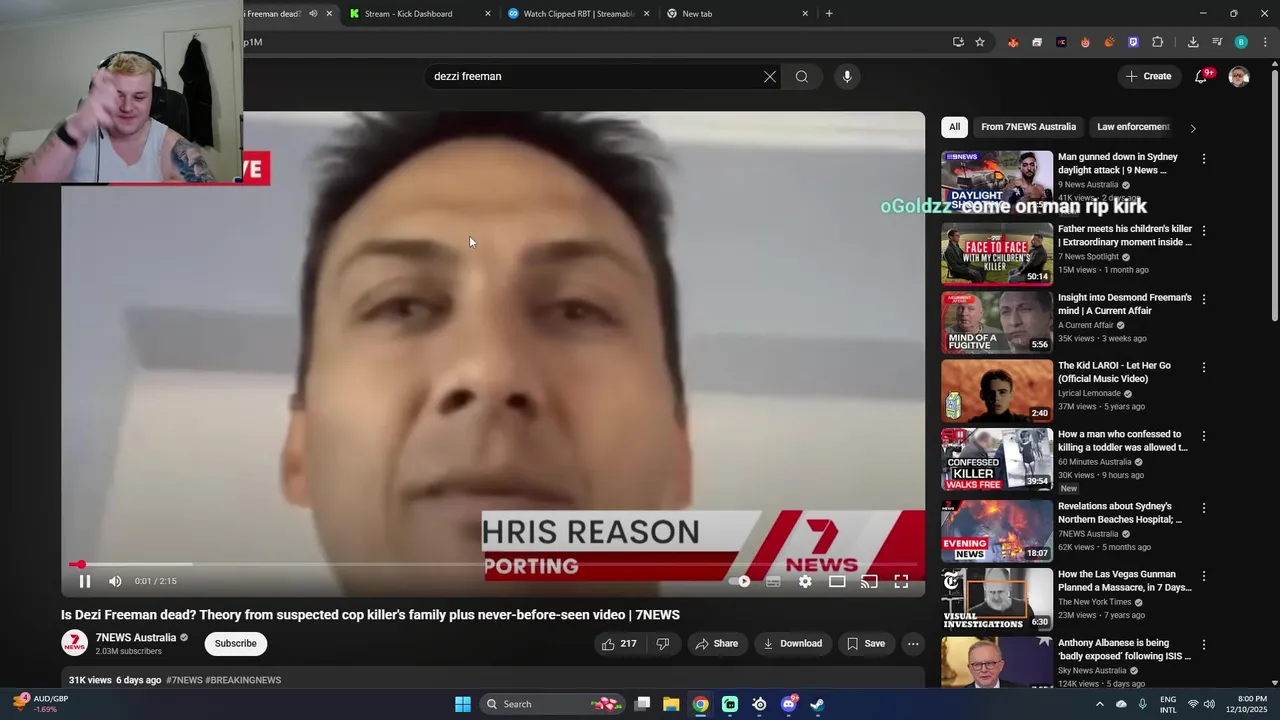Switch to the 'New tab' browser tab
The width and height of the screenshot is (1280, 720).
(737, 14)
